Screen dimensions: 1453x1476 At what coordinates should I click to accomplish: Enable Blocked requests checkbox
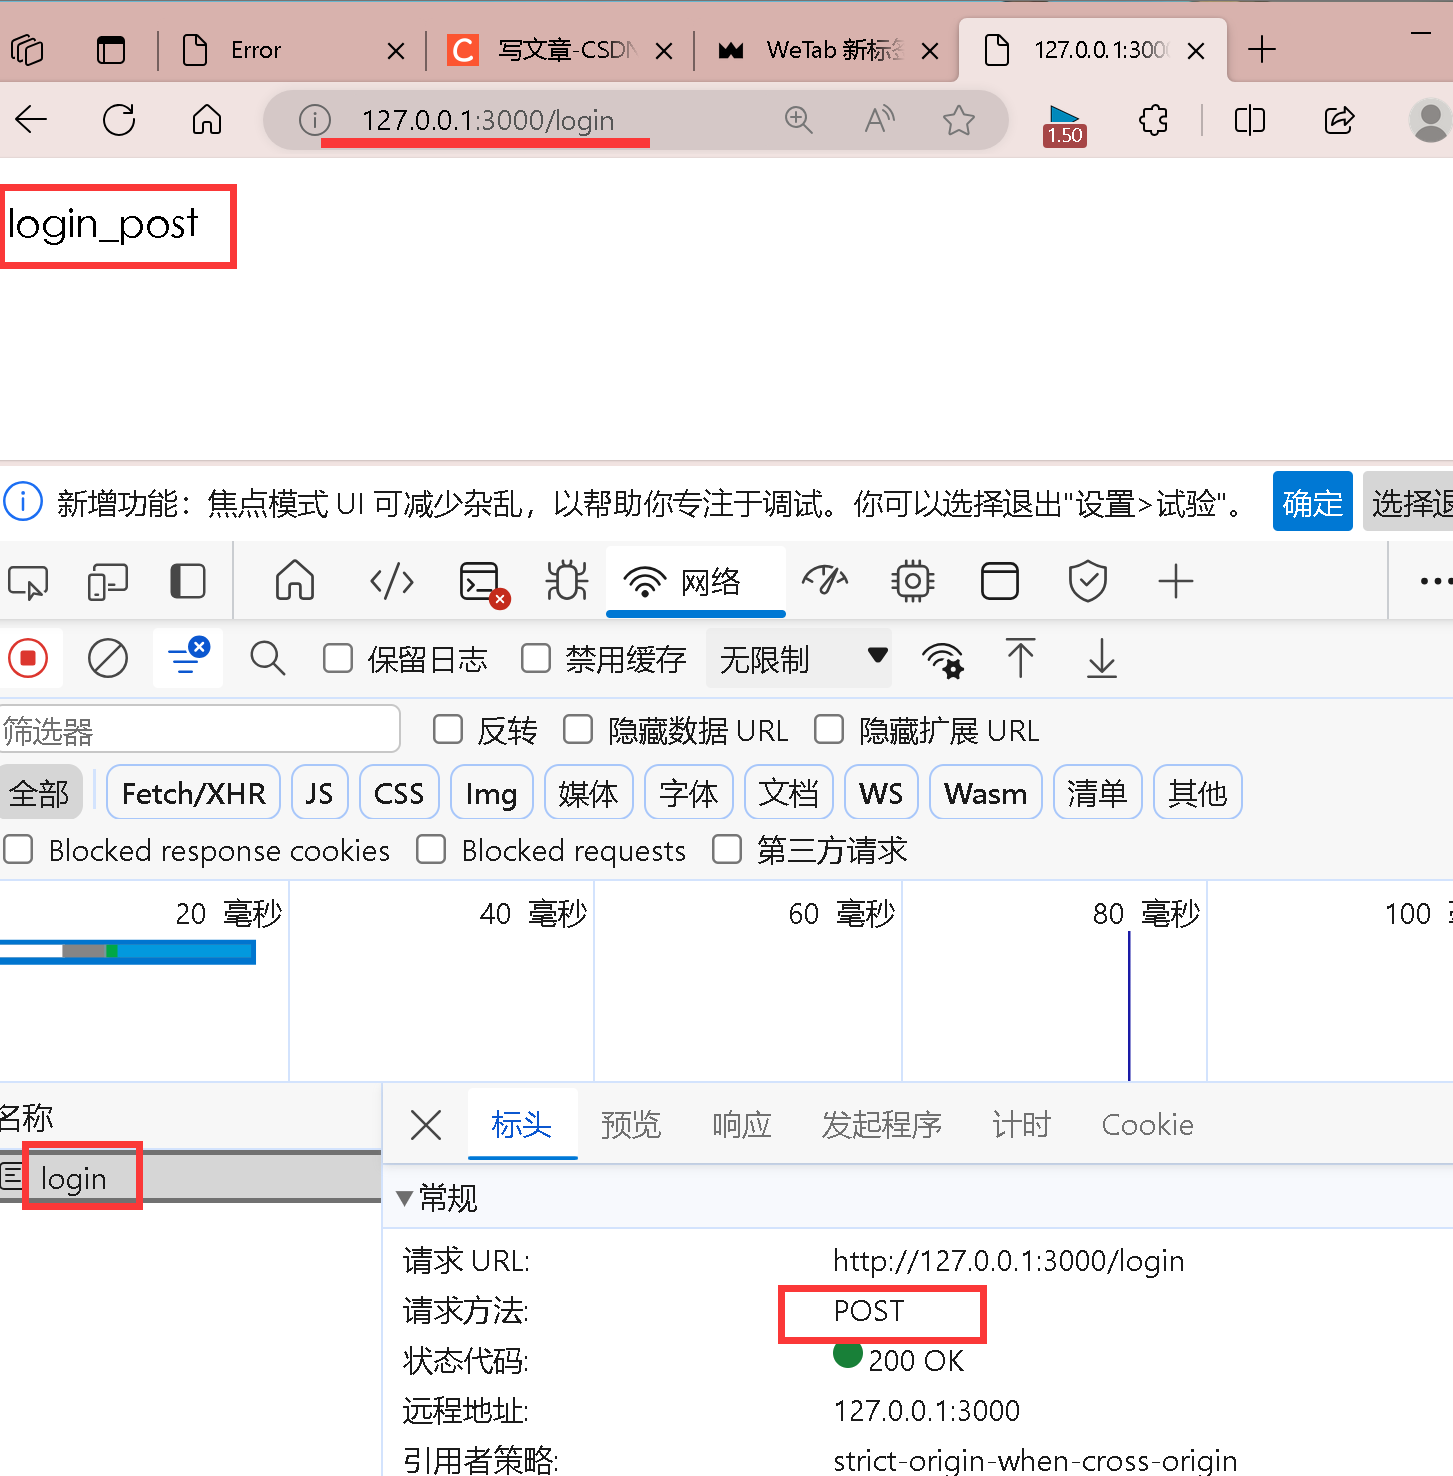click(431, 850)
